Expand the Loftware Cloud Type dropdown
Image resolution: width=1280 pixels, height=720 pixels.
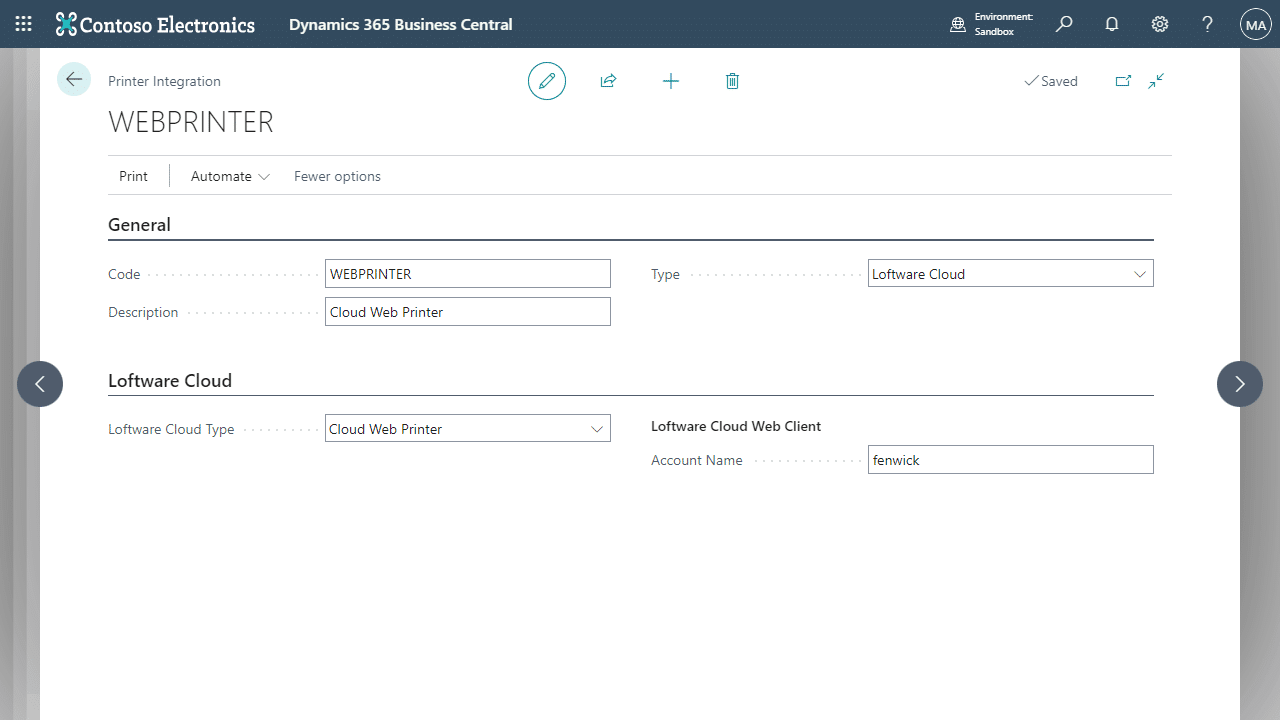[596, 429]
